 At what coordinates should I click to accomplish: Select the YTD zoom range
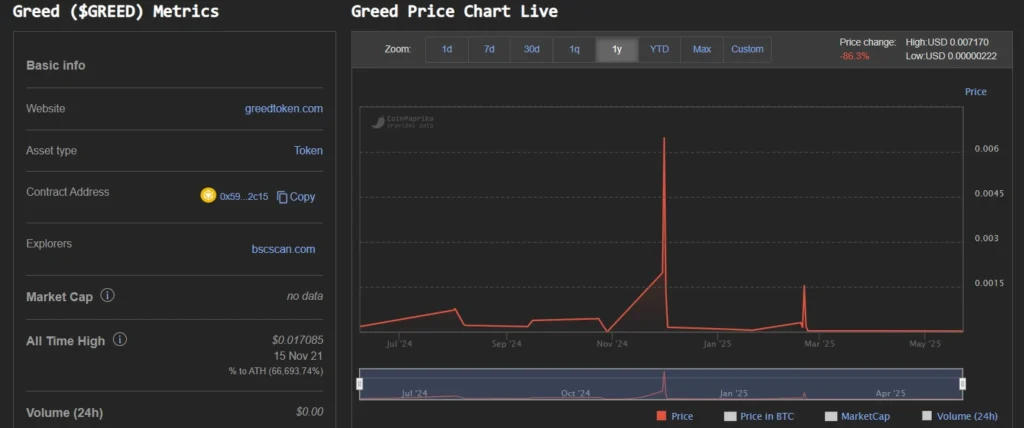659,49
